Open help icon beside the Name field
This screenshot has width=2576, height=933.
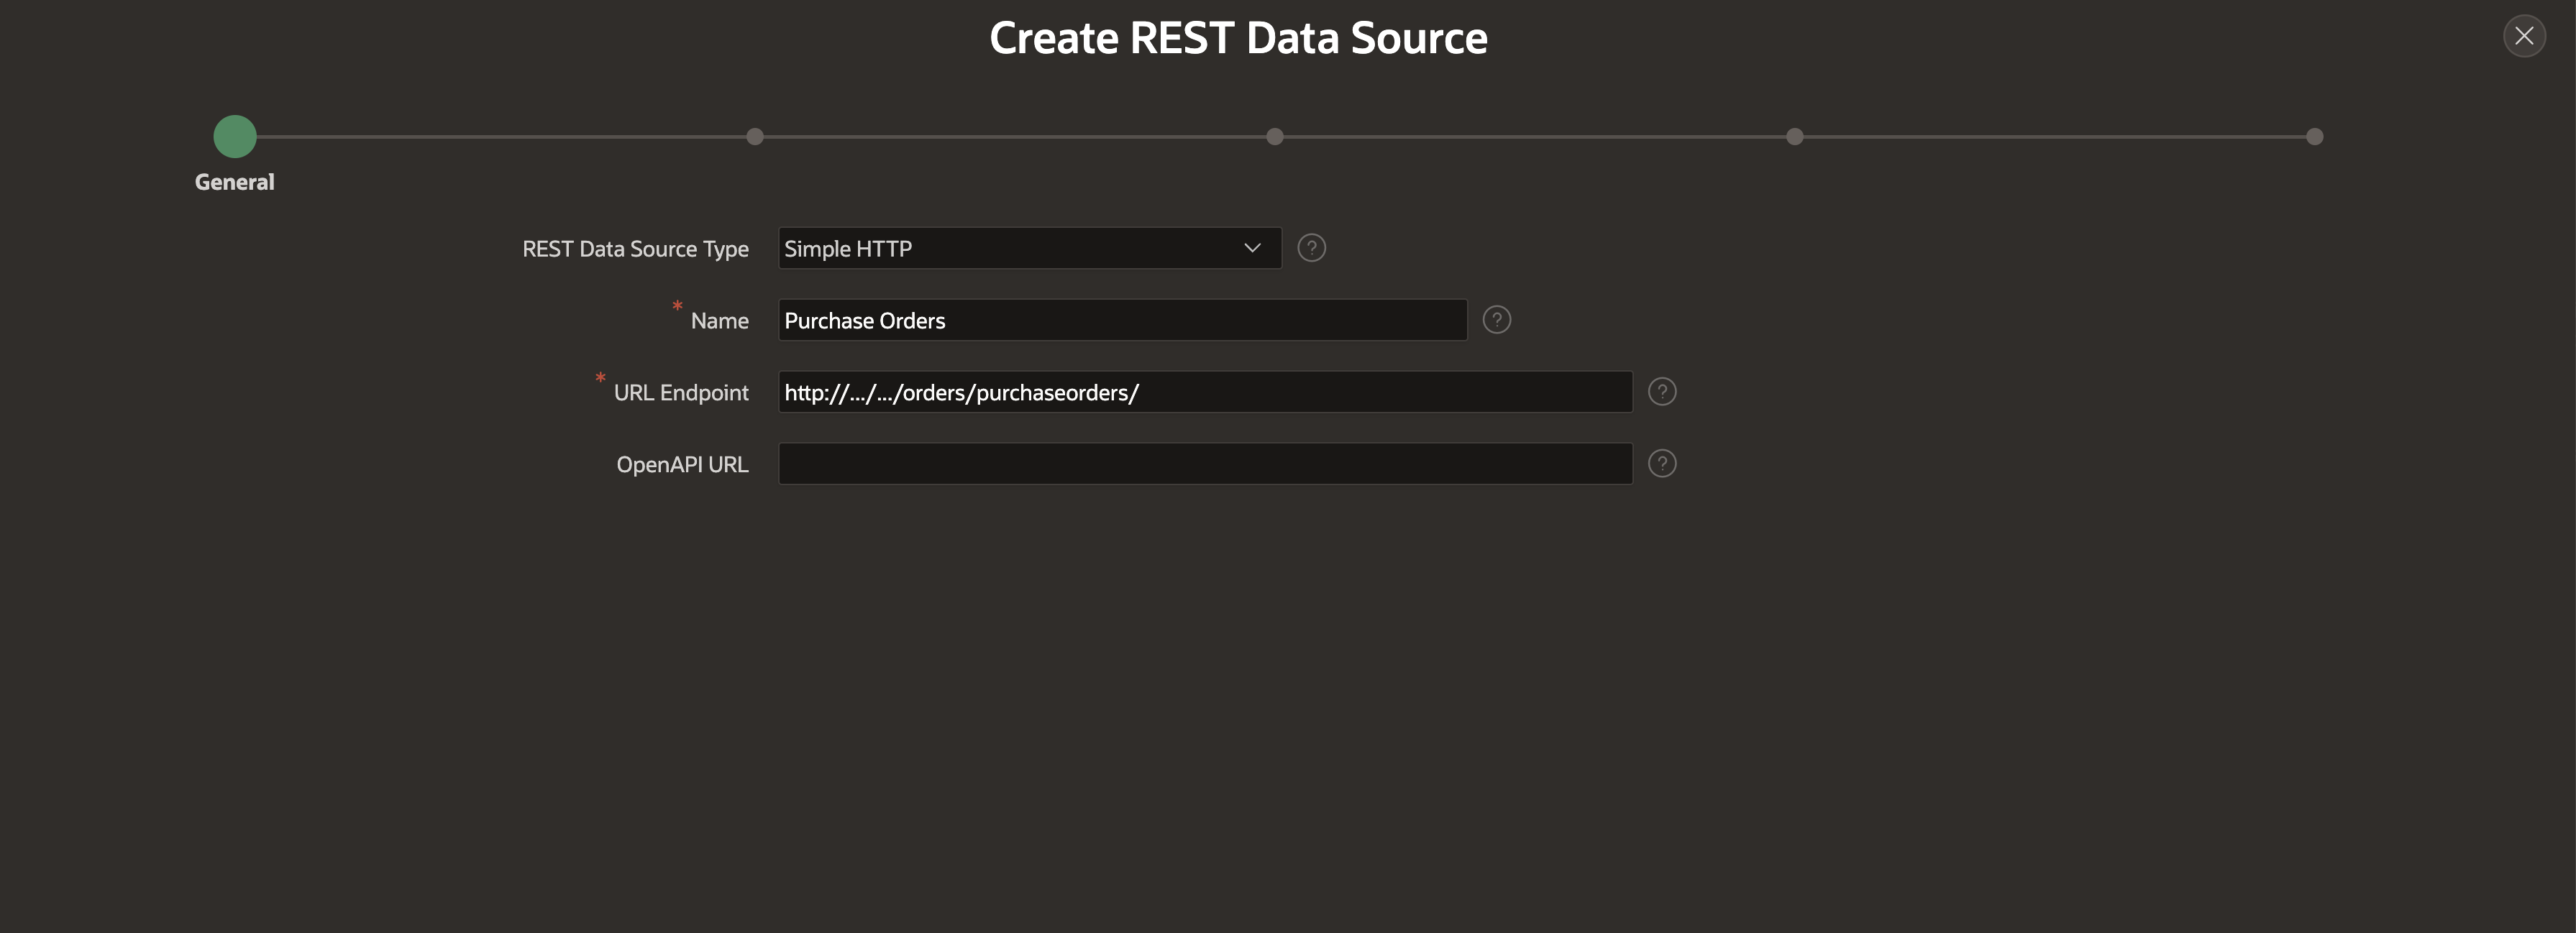(1496, 320)
